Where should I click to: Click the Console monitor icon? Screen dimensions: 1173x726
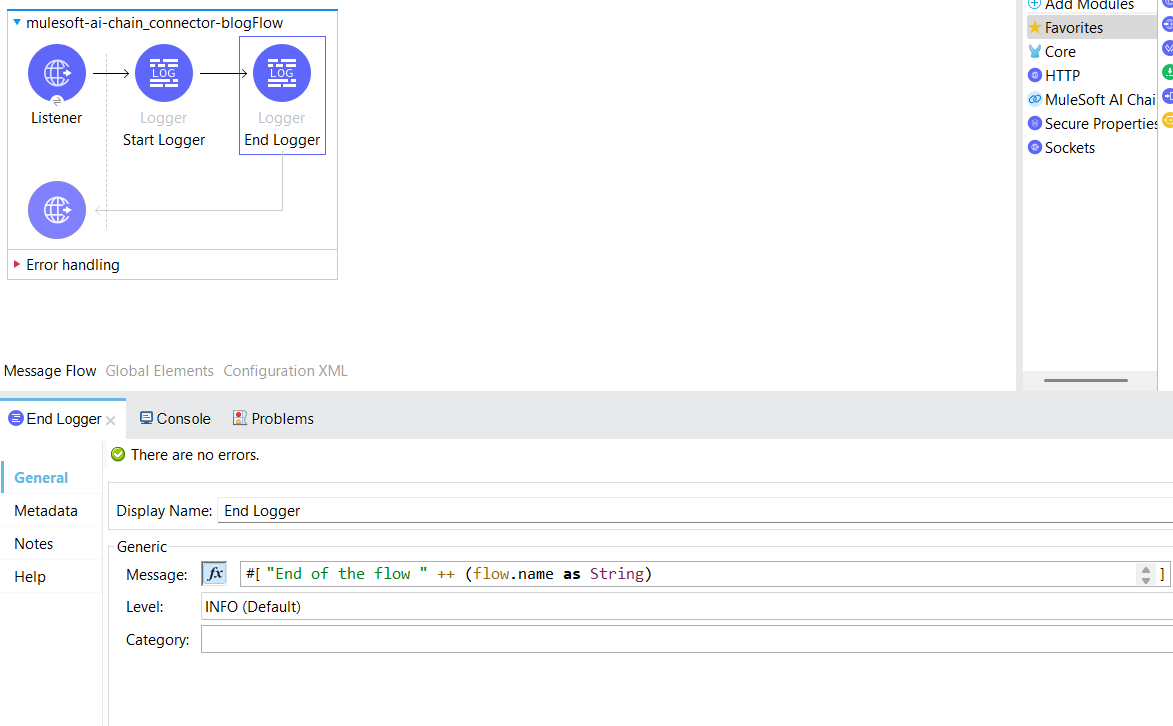point(147,418)
